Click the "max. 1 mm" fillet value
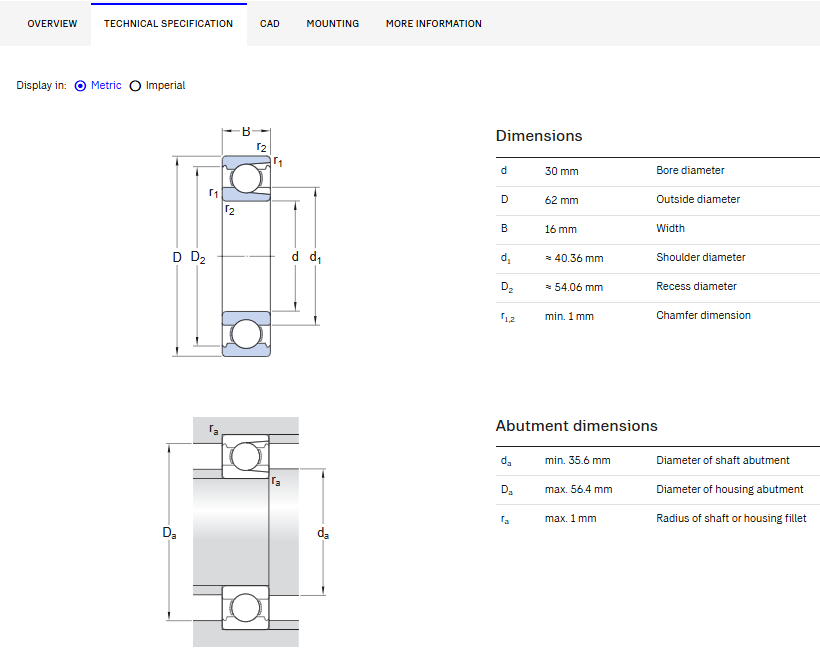The image size is (820, 657). pyautogui.click(x=570, y=518)
